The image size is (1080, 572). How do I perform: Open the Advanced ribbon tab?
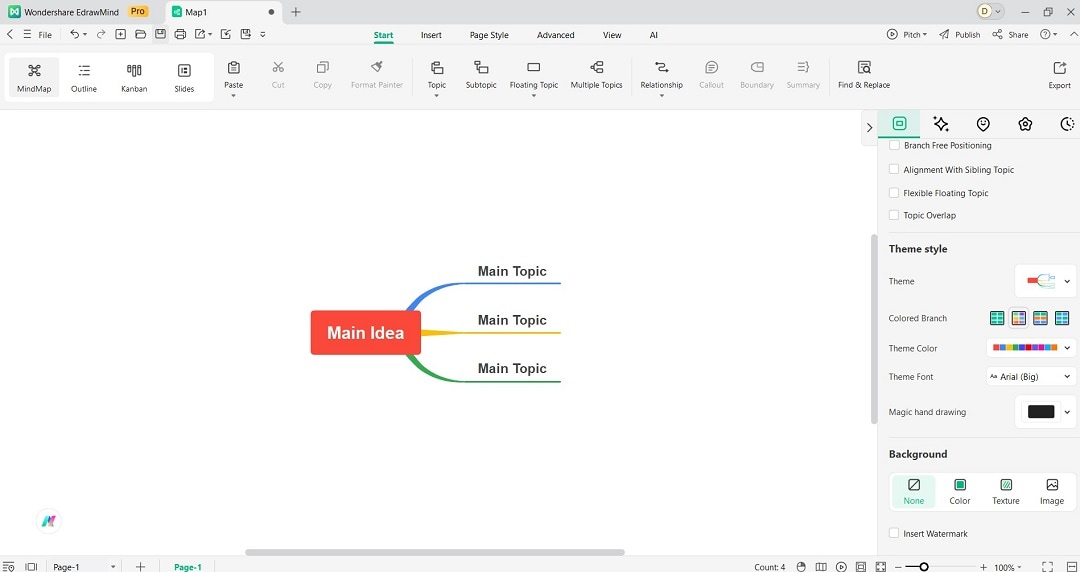coord(555,35)
